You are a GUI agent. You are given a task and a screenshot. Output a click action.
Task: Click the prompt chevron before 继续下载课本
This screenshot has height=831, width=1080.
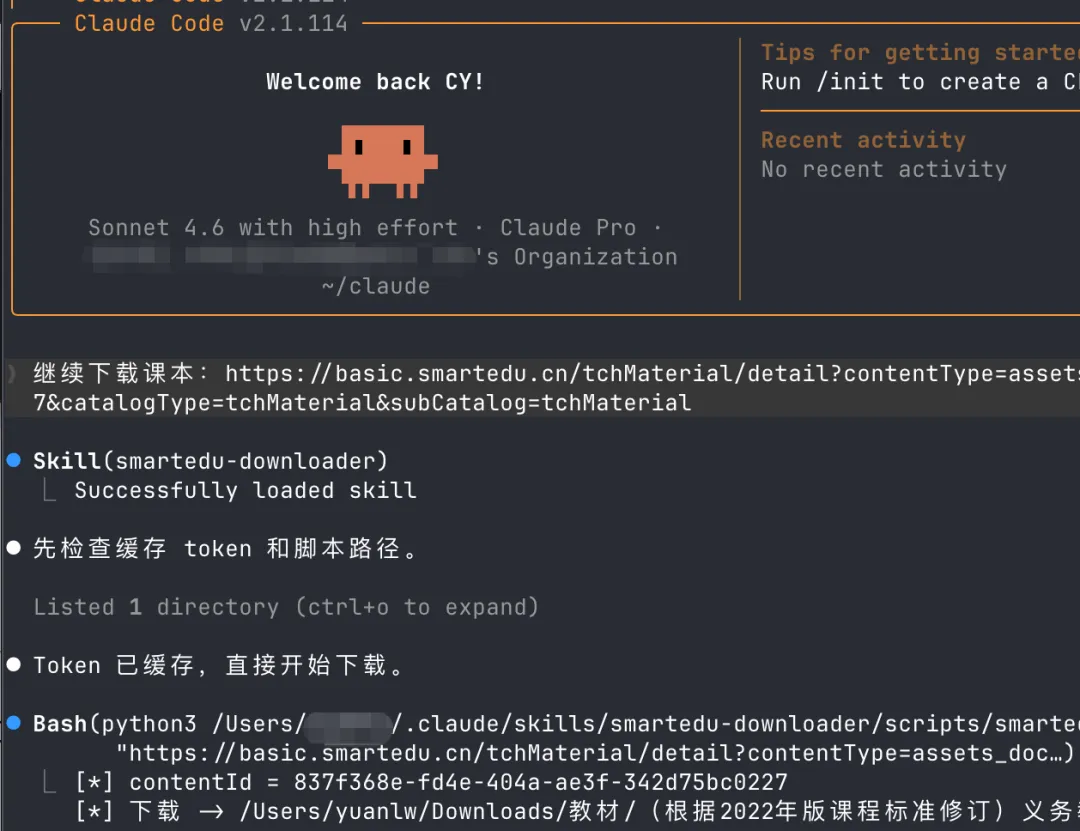click(11, 373)
